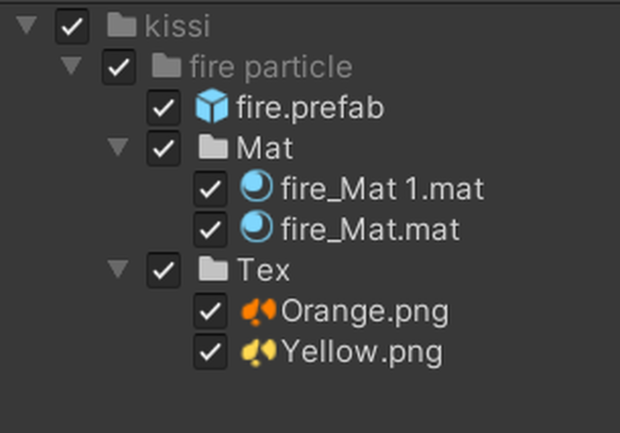Uncheck the fire.prefab checkbox

[164, 108]
